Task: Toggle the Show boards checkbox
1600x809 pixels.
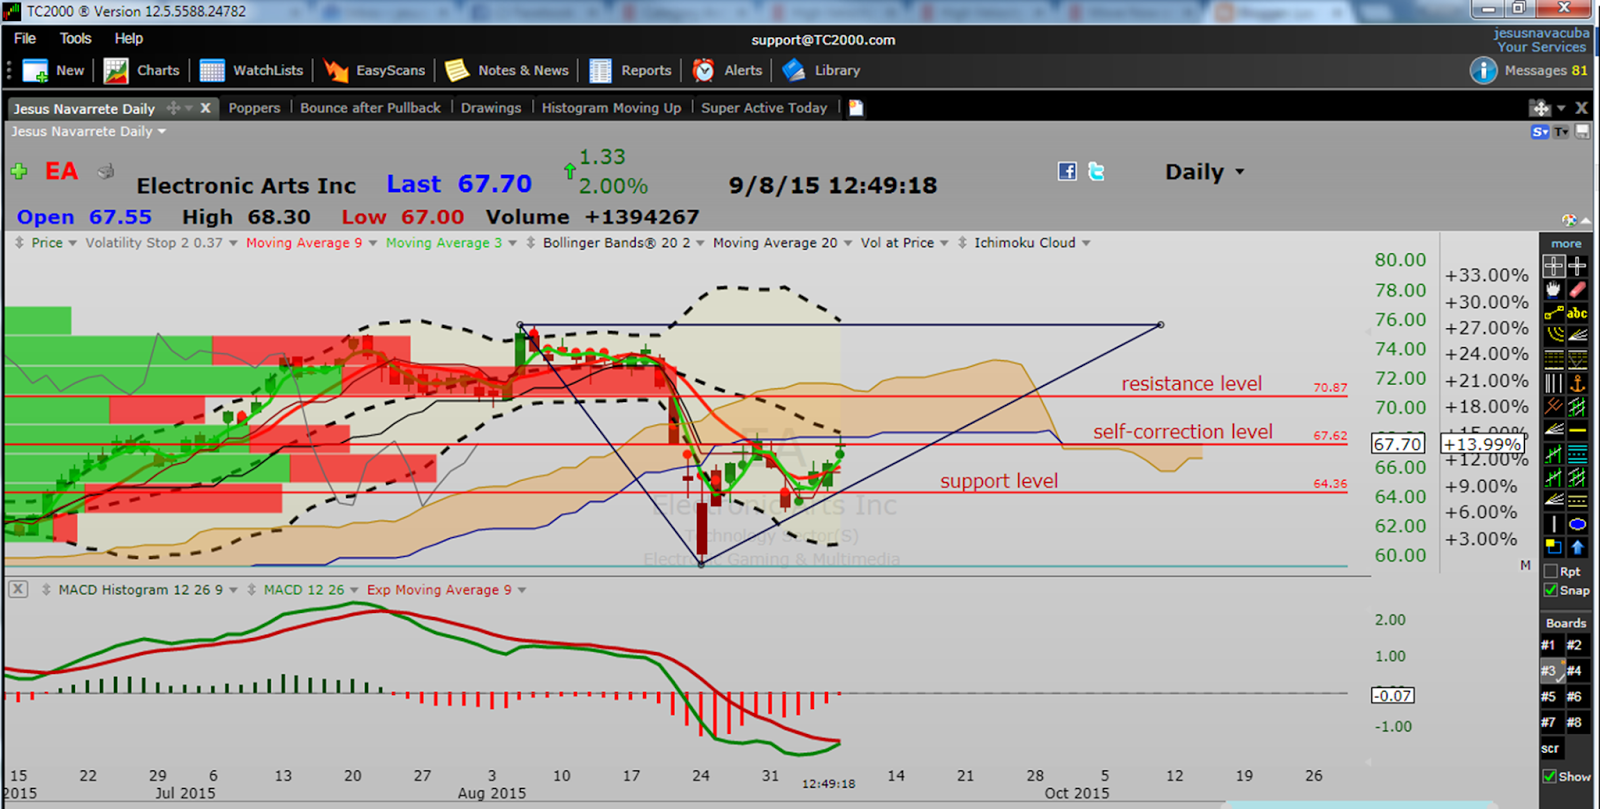Action: [1550, 776]
